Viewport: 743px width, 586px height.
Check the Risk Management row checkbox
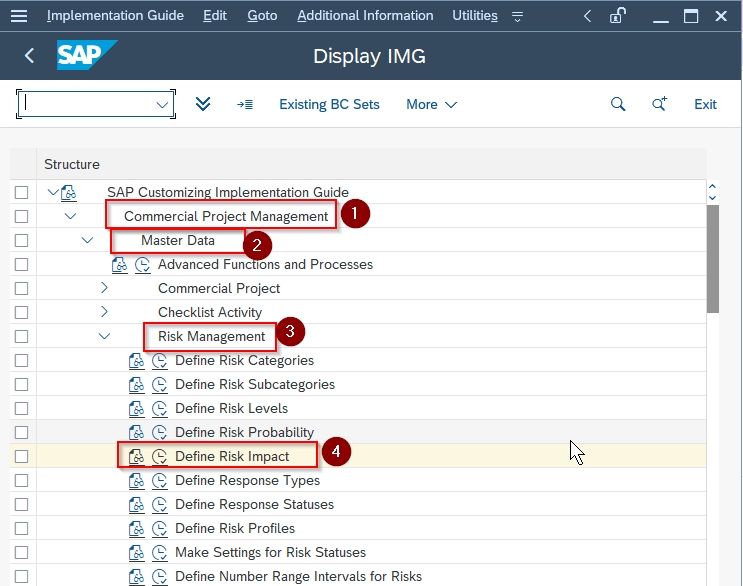(x=21, y=337)
